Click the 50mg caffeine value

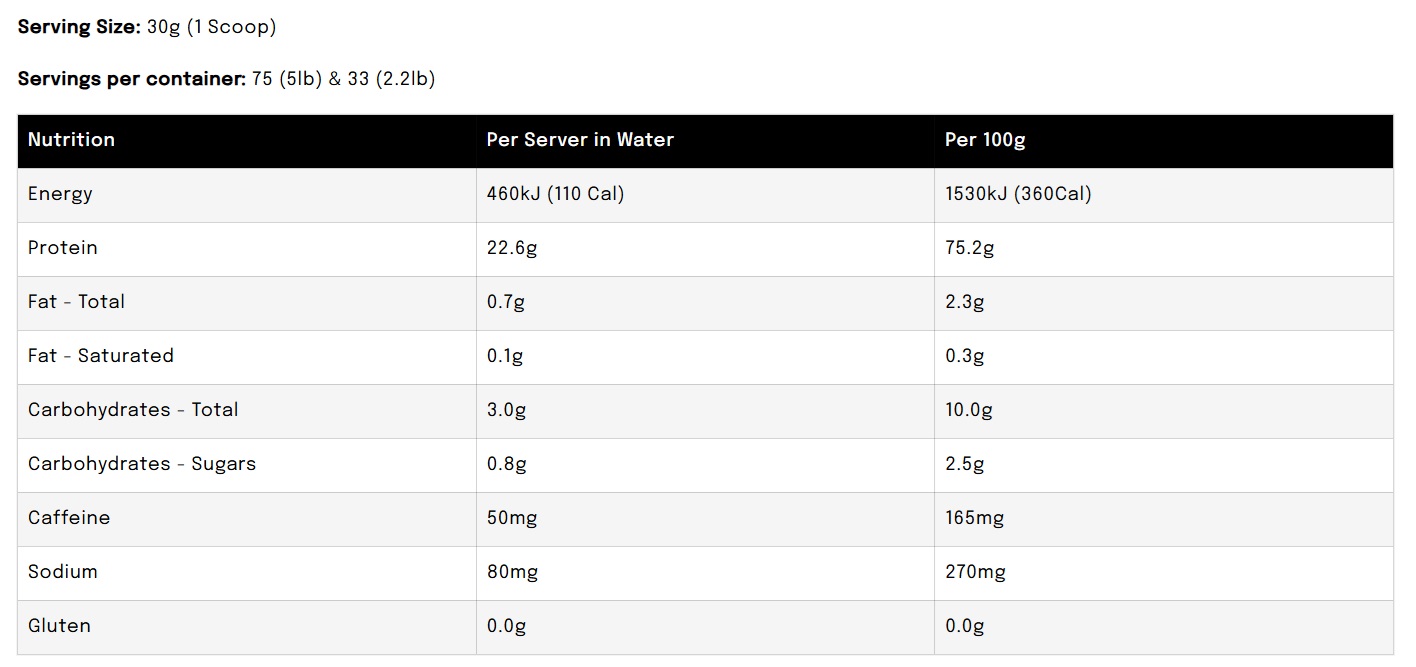pyautogui.click(x=512, y=518)
